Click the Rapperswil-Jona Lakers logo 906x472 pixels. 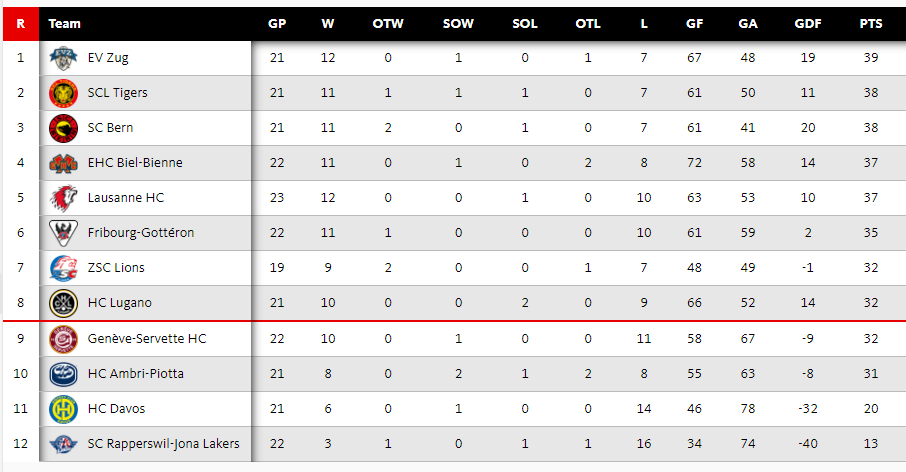(x=63, y=444)
